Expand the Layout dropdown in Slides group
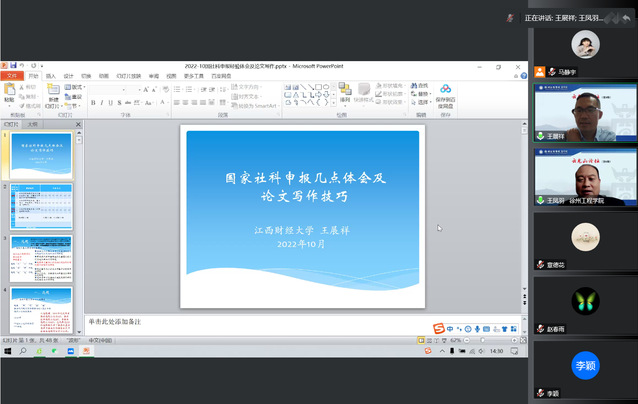Image resolution: width=638 pixels, height=404 pixels. click(x=78, y=87)
